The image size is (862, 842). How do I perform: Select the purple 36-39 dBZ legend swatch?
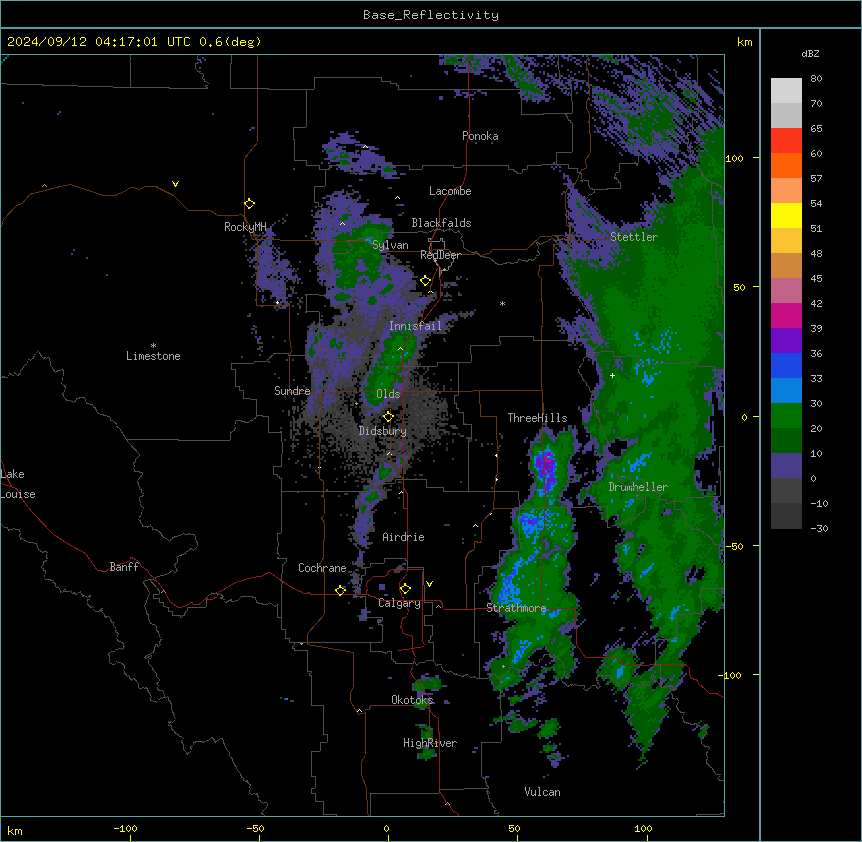click(786, 341)
